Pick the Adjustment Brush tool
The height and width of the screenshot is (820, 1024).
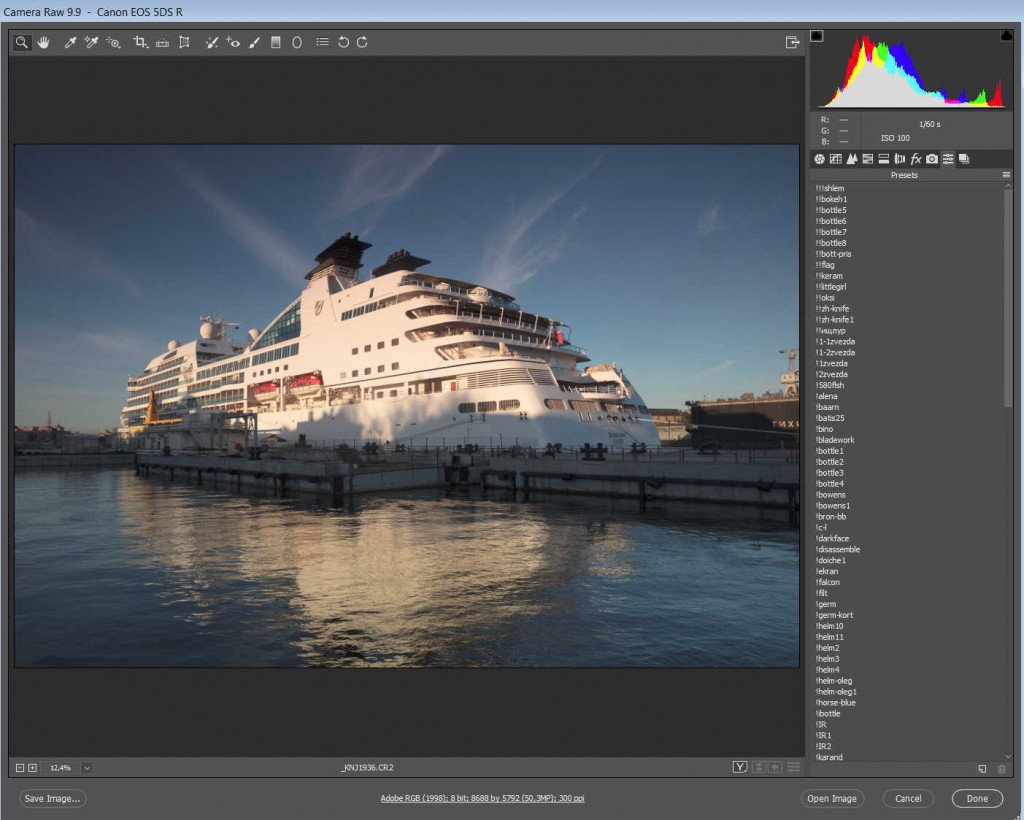click(x=254, y=43)
